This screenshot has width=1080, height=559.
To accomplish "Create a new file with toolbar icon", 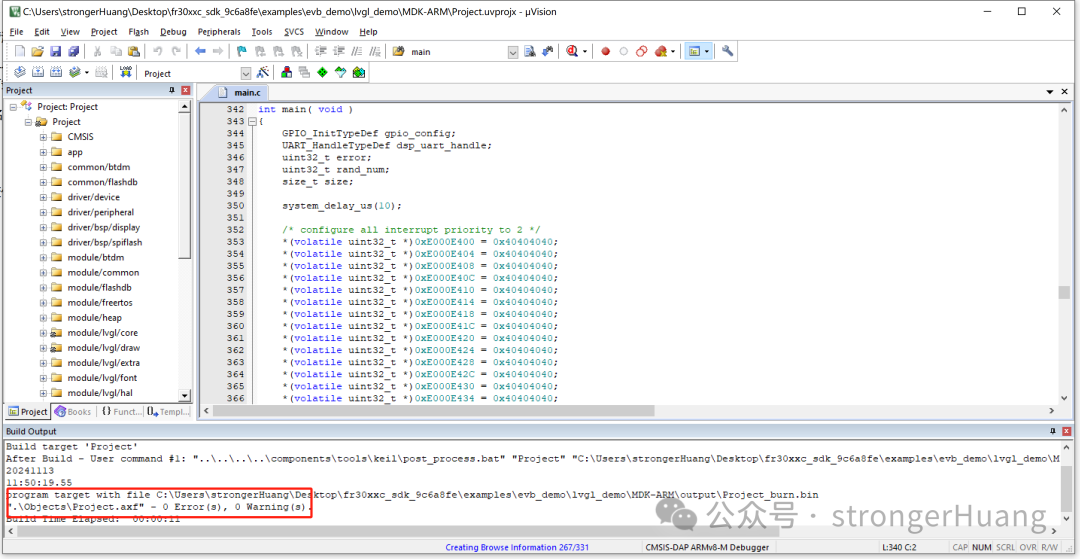I will [19, 52].
